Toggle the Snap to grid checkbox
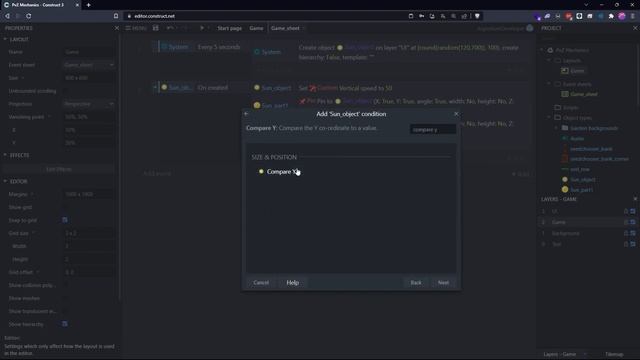Image resolution: width=640 pixels, height=360 pixels. (65, 220)
